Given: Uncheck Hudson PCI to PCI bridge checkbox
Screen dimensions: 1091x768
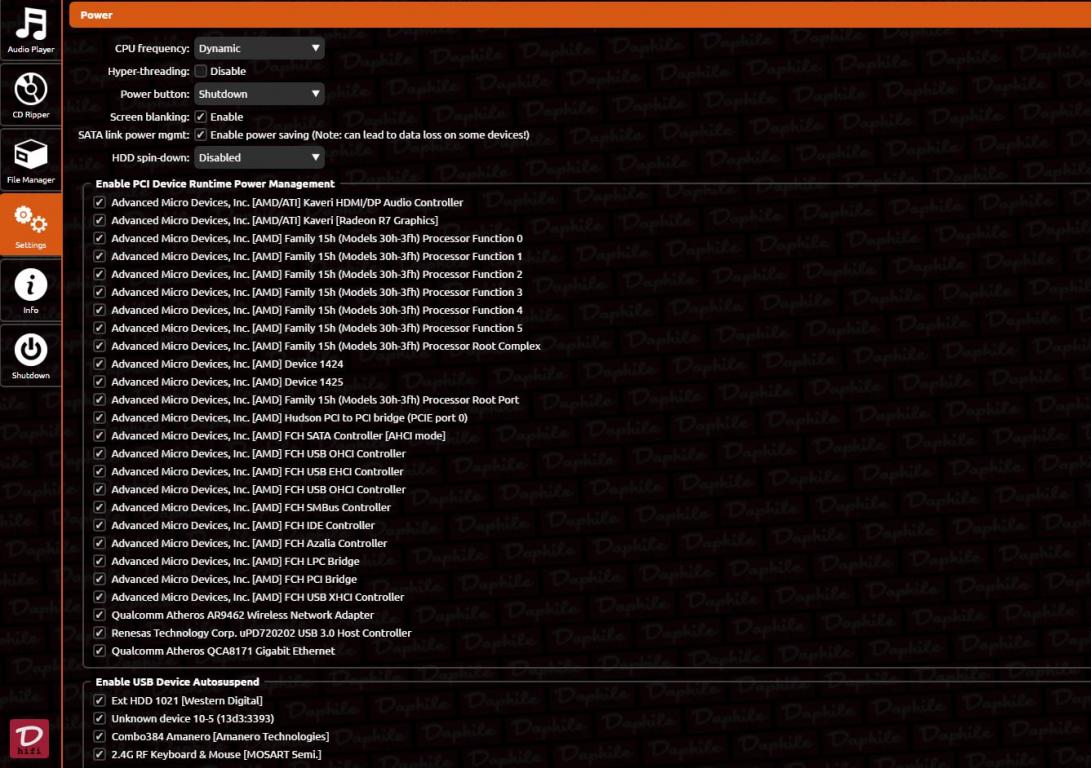Looking at the screenshot, I should tap(99, 418).
